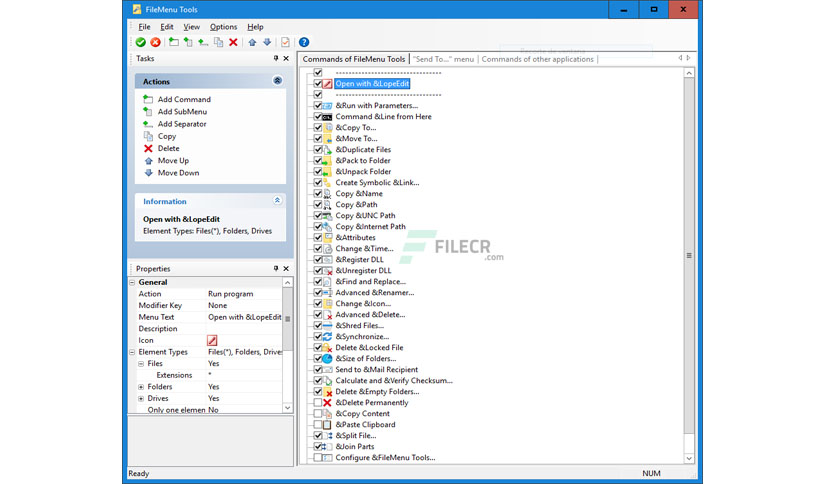Collapse the General property group
This screenshot has width=836, height=484.
[132, 282]
